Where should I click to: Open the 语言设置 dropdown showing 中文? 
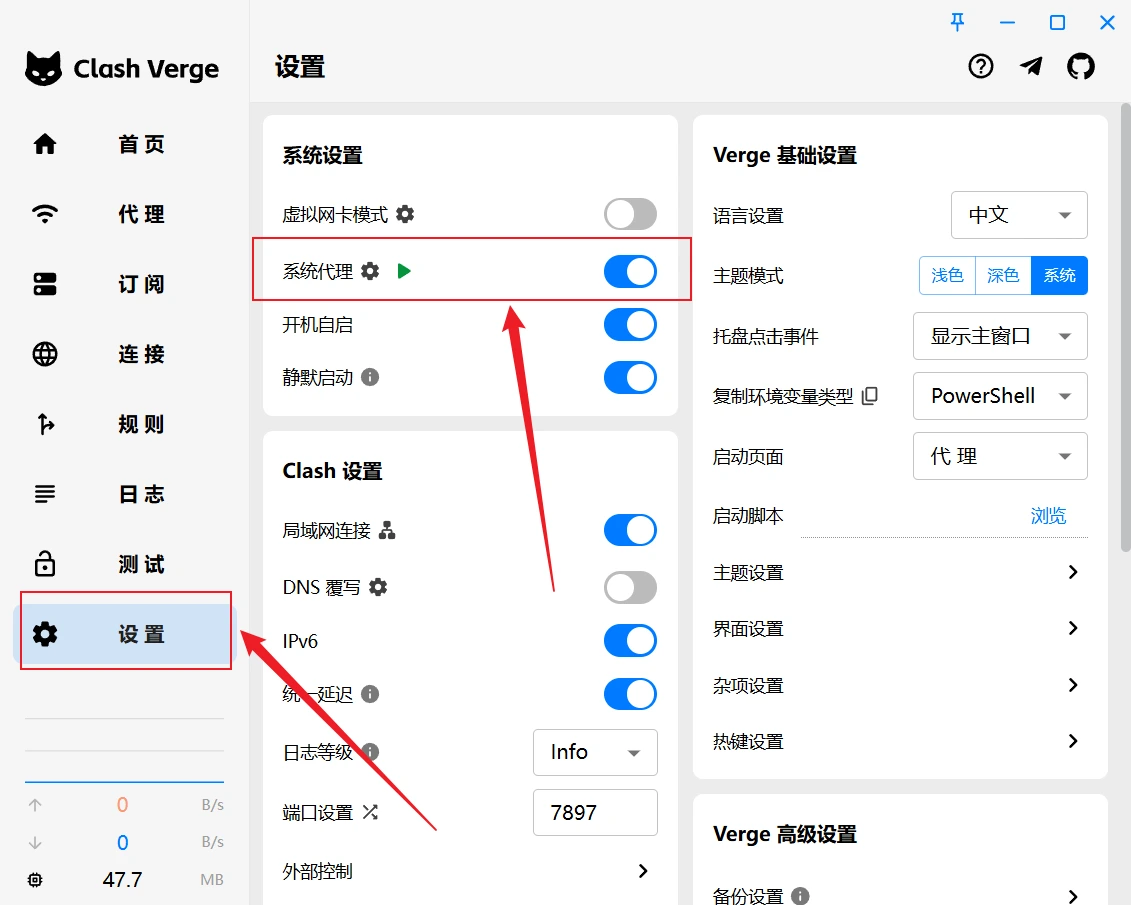[x=1018, y=215]
